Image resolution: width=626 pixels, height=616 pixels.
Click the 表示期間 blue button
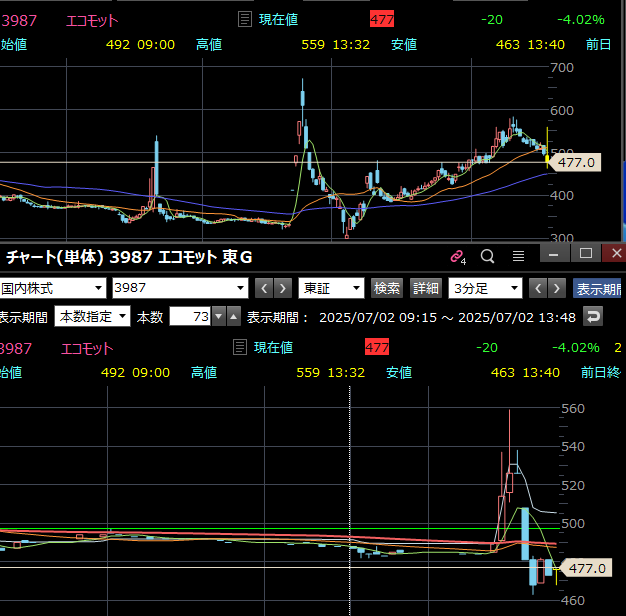597,288
